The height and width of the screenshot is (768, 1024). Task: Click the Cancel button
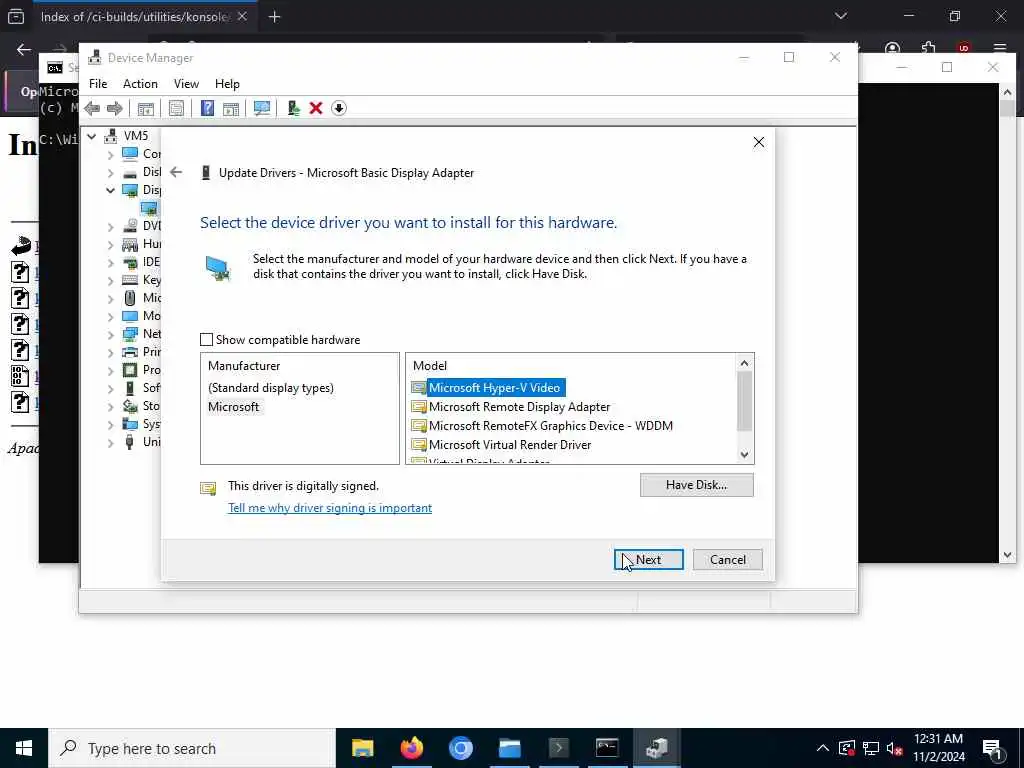[728, 560]
